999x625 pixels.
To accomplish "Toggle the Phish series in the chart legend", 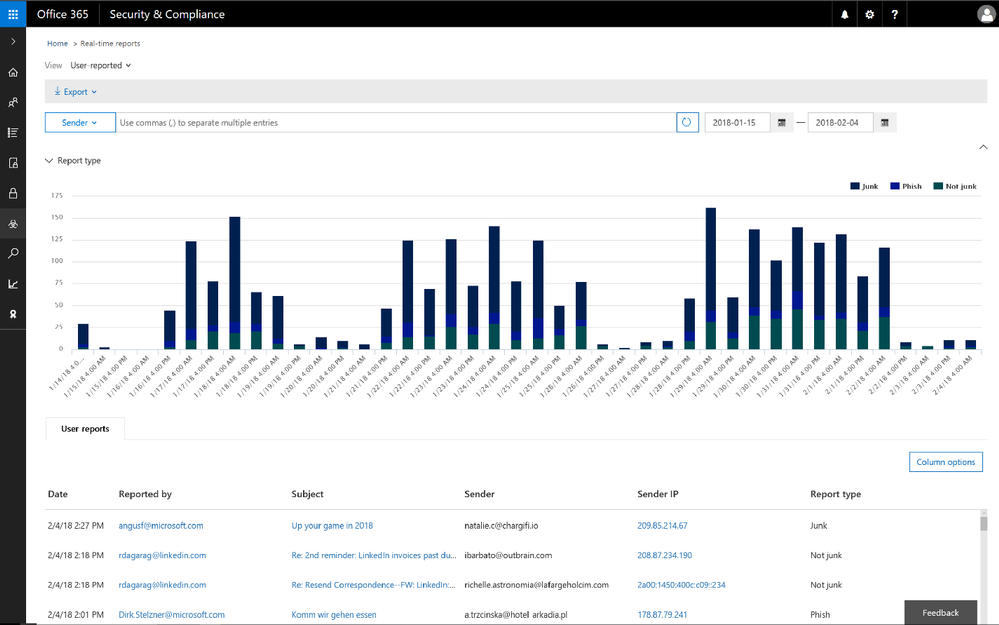I will point(906,186).
